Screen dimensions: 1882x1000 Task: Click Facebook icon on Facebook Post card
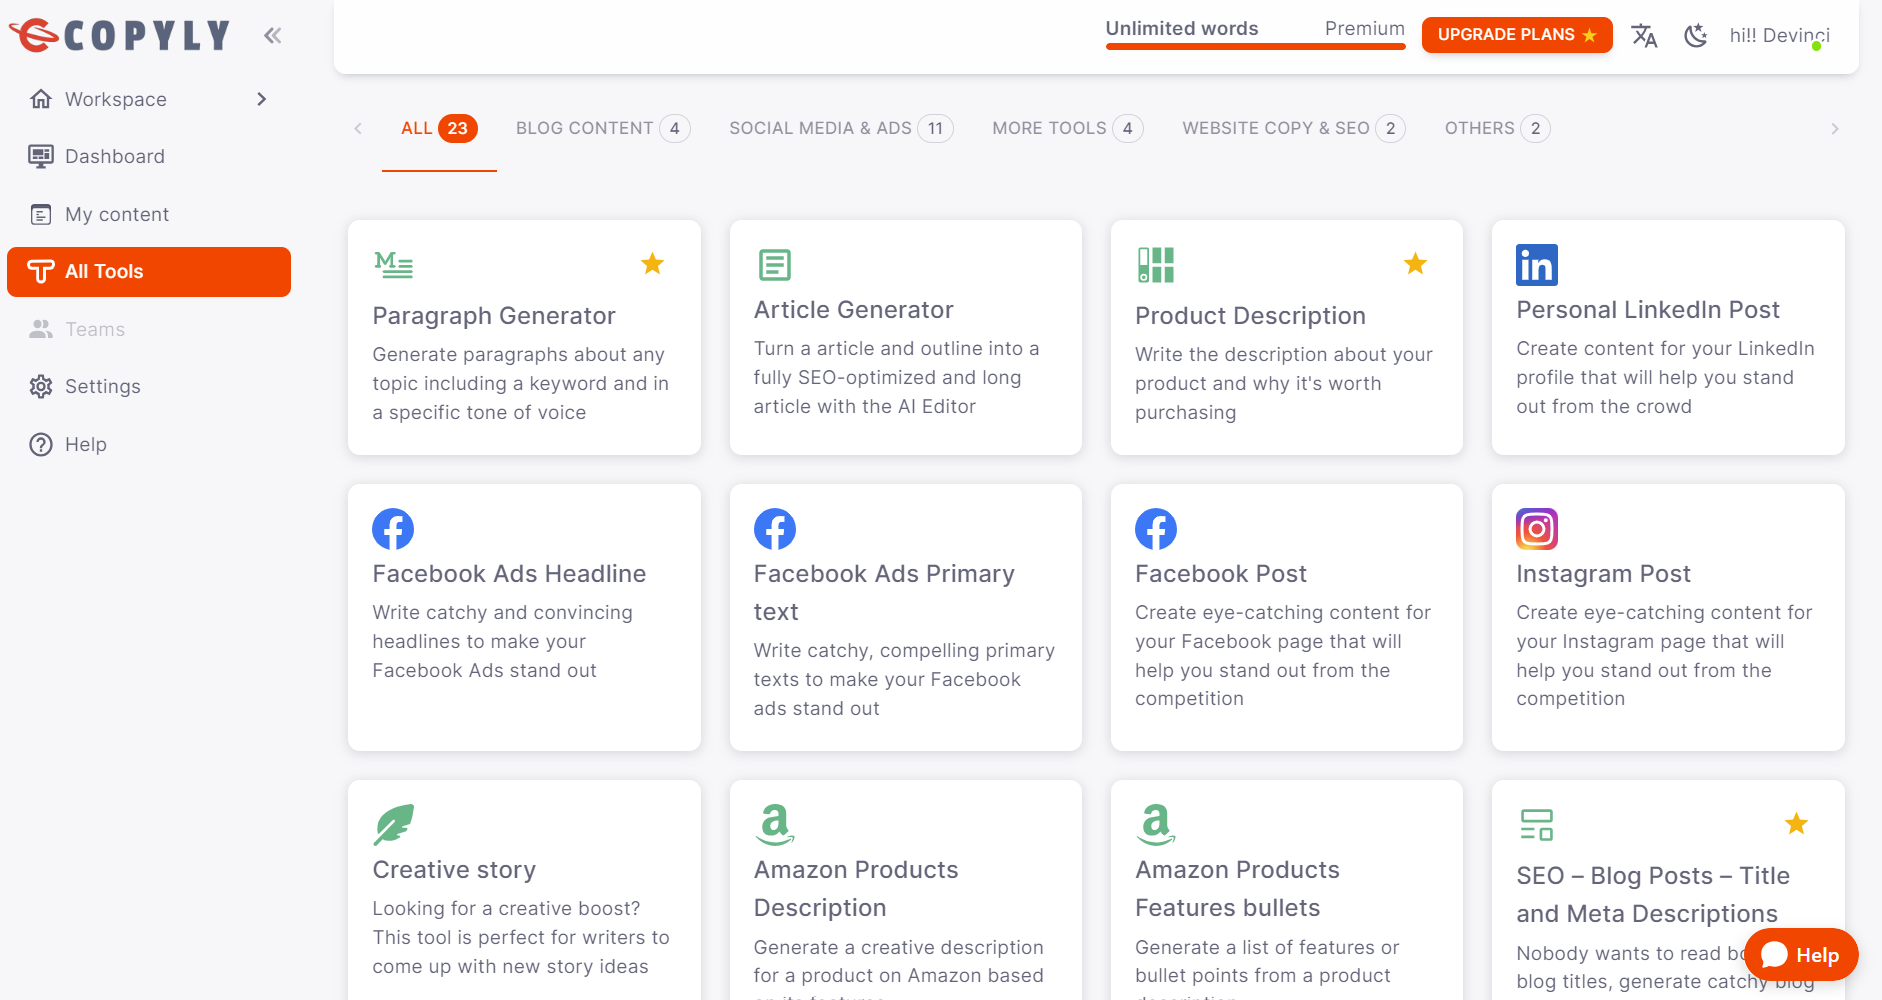coord(1156,529)
